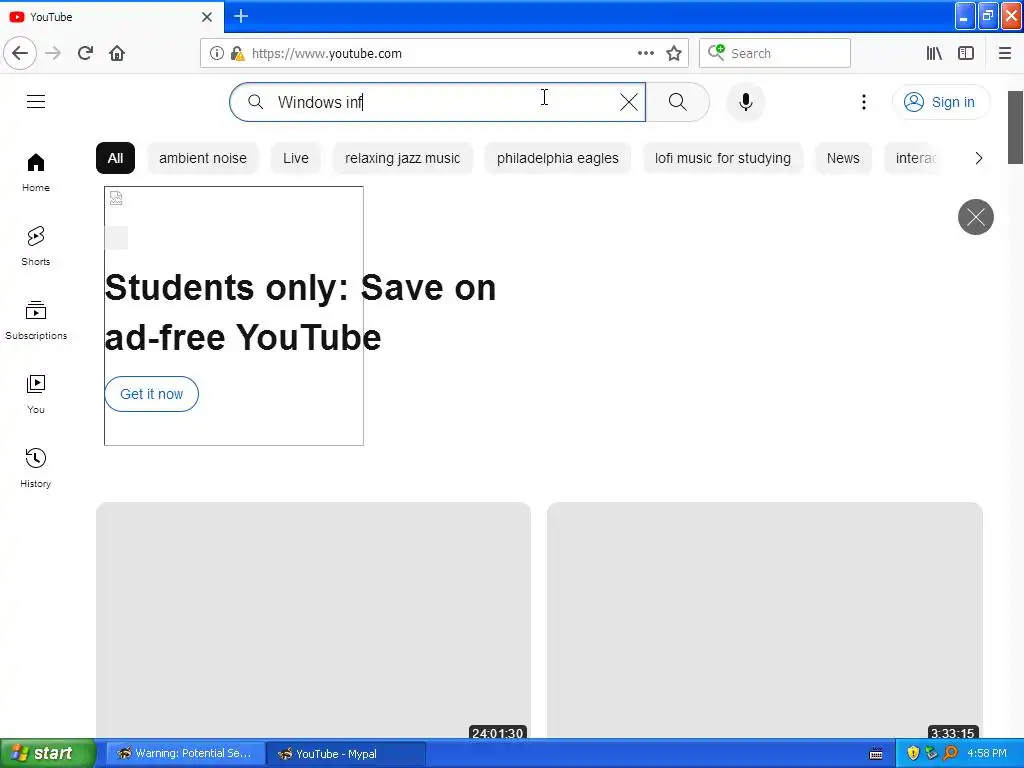The image size is (1024, 768).
Task: Click the address bar URL youtube.com
Action: point(327,54)
